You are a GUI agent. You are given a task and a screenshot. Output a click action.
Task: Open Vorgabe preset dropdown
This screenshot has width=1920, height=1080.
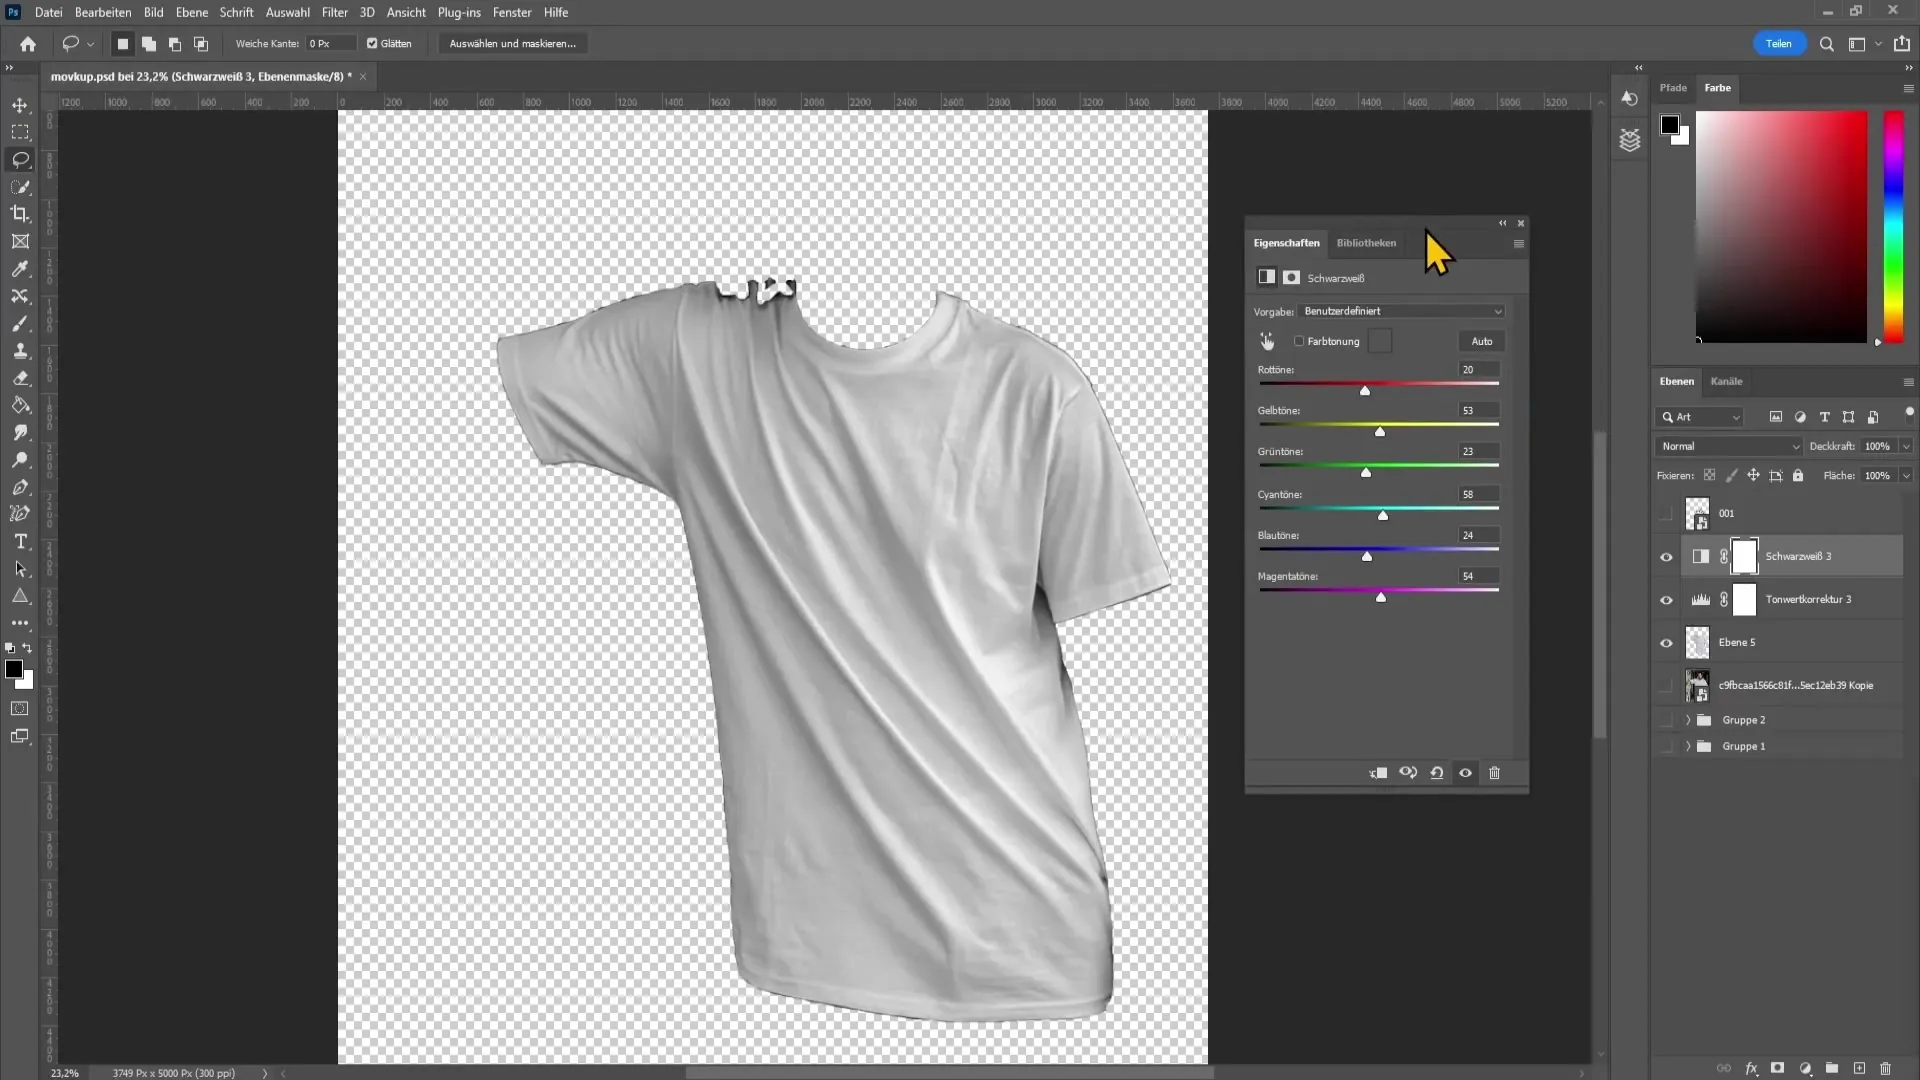point(1401,311)
